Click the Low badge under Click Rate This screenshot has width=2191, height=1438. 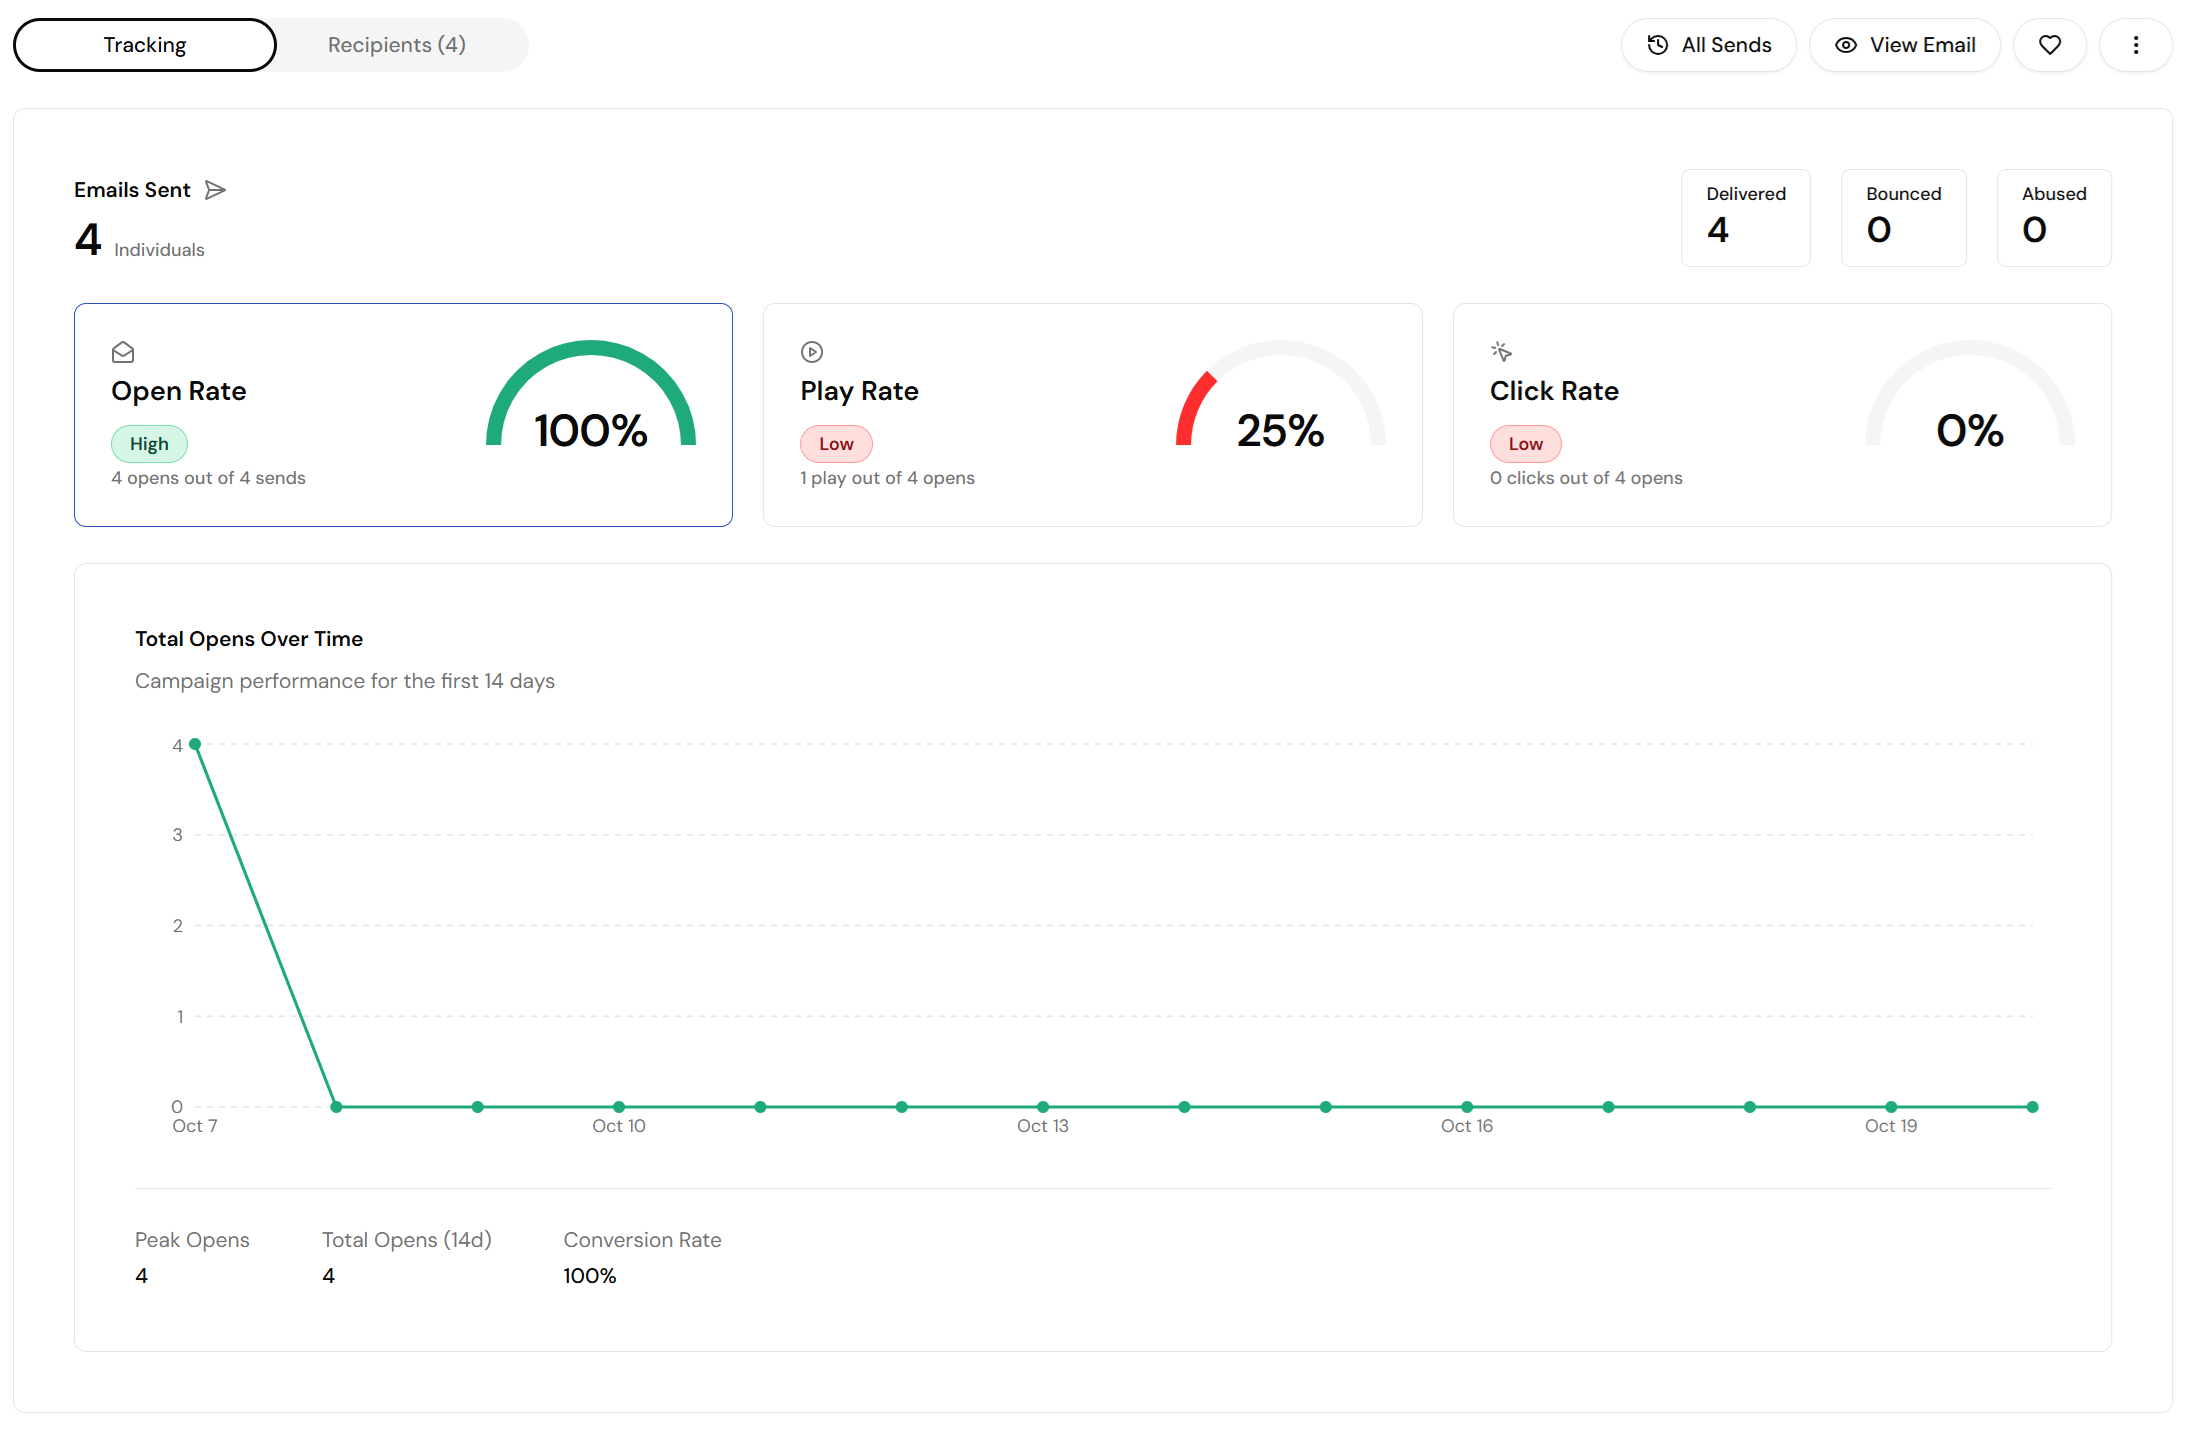pyautogui.click(x=1525, y=444)
